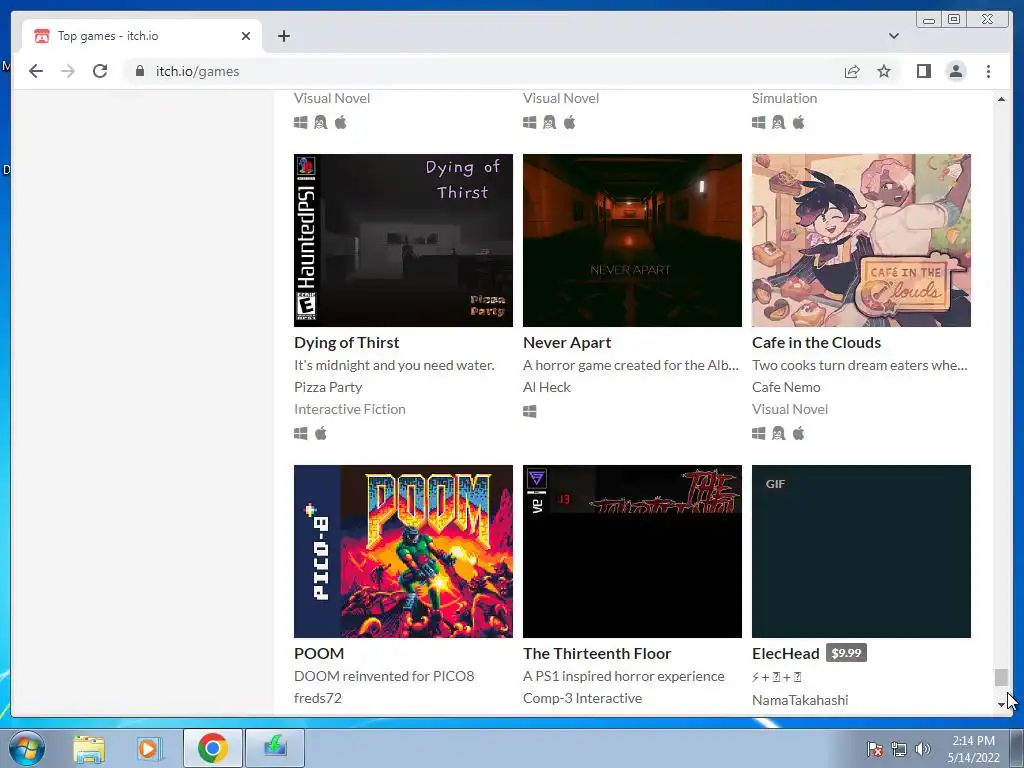This screenshot has width=1024, height=768.
Task: Visit the Comp-3 Interactive author page
Action: 582,698
